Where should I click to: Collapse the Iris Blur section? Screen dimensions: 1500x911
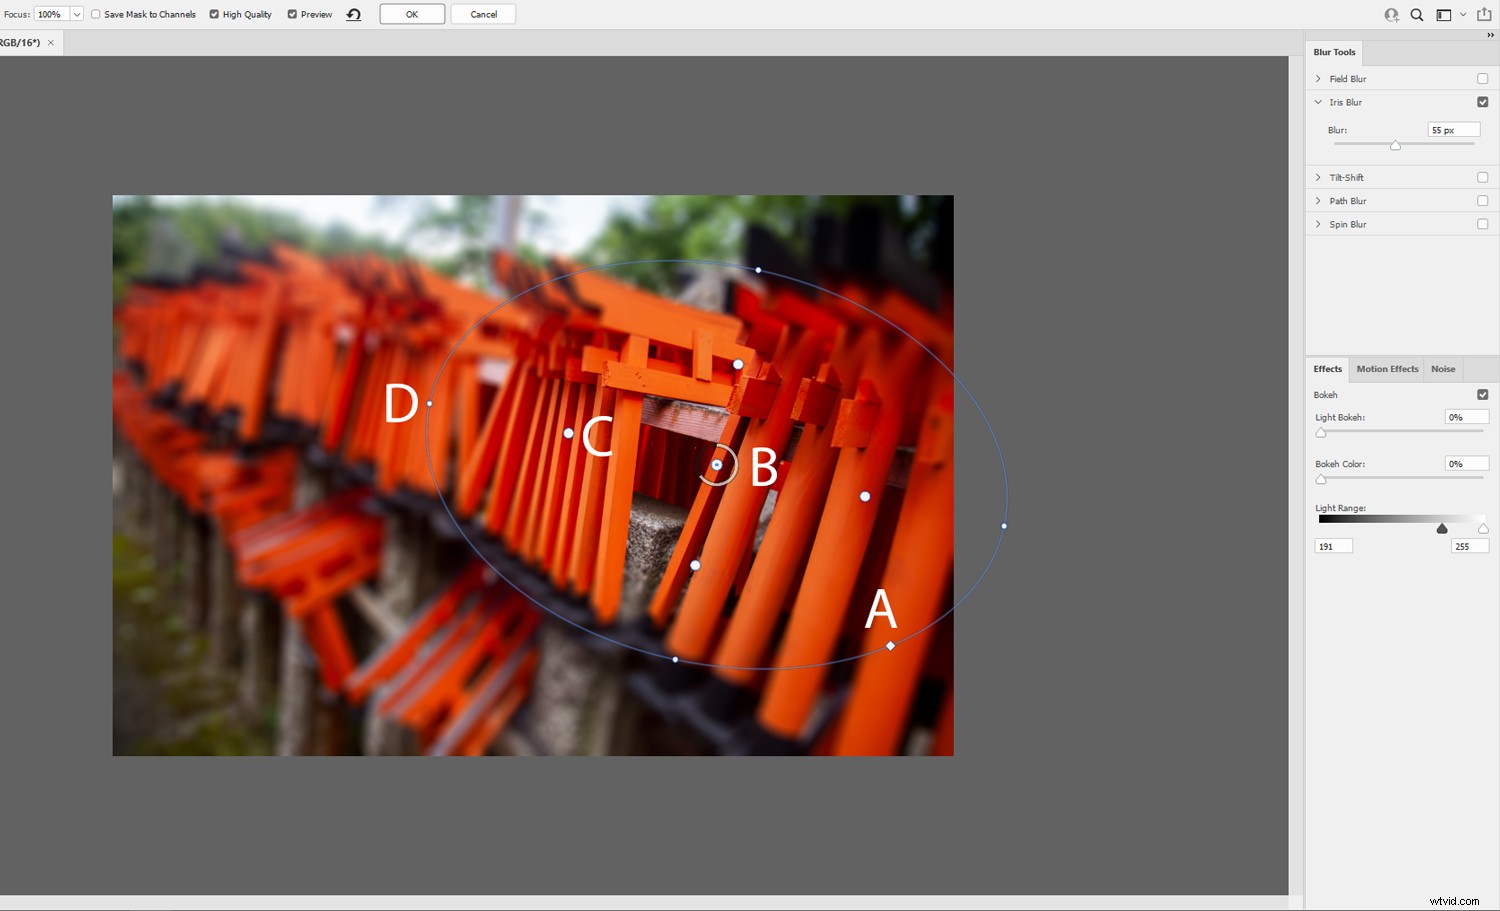point(1318,102)
